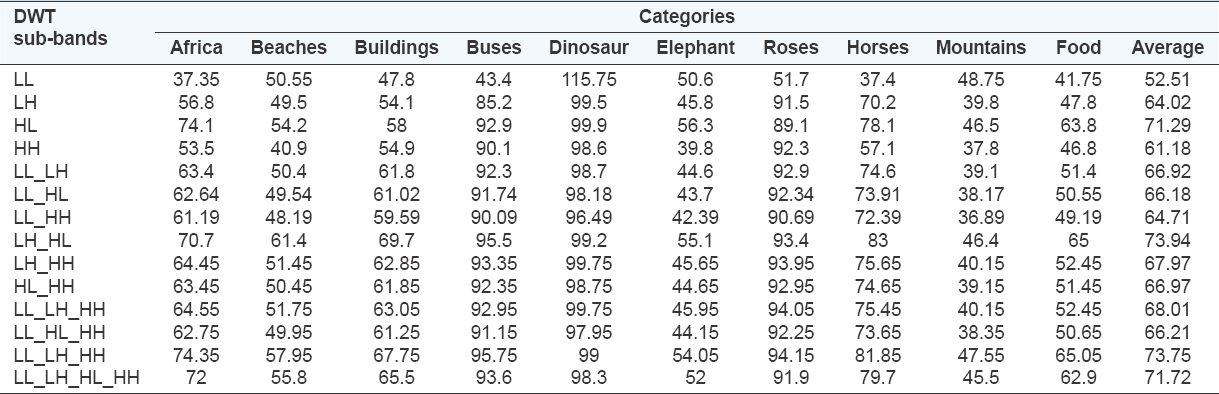The image size is (1219, 394).
Task: Click the Average column header
Action: click(1167, 47)
